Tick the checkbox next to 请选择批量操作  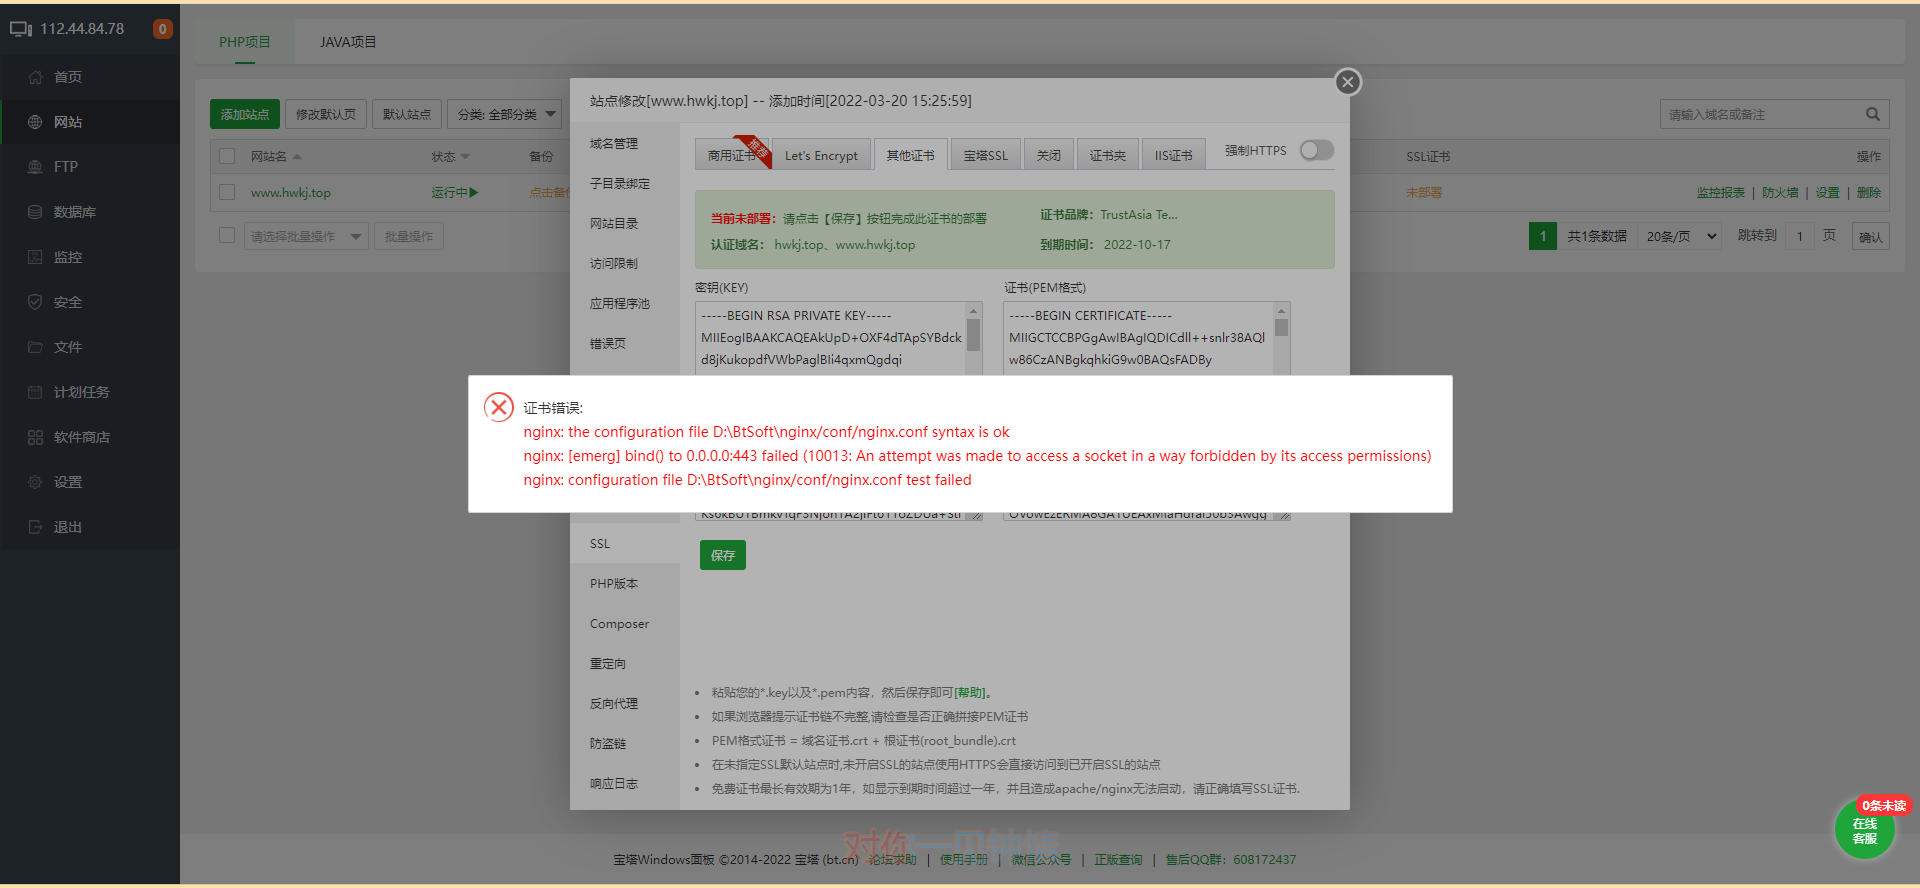[x=227, y=235]
